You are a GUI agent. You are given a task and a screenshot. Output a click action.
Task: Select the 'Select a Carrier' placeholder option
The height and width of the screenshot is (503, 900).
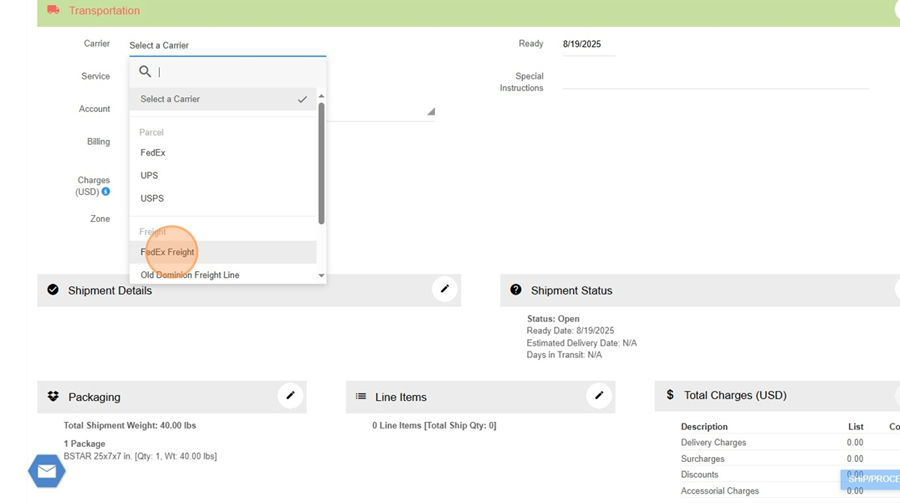(170, 99)
